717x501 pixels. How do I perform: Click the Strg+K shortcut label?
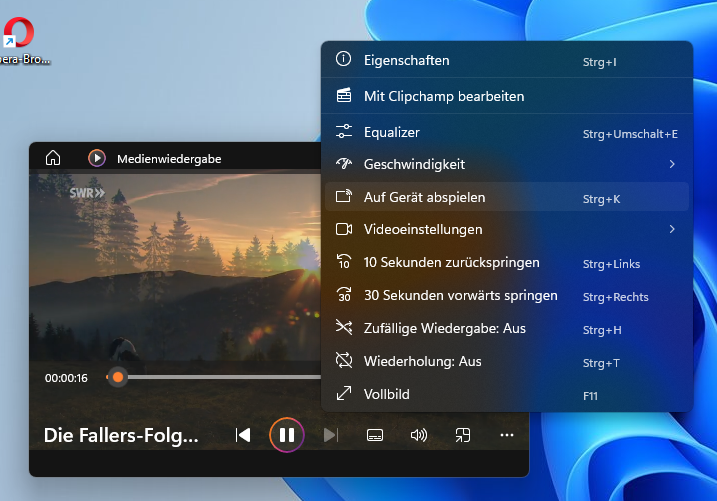pyautogui.click(x=601, y=199)
